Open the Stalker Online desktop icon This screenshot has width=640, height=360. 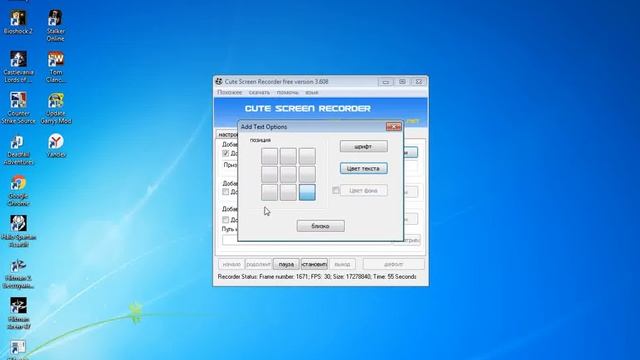[x=56, y=26]
